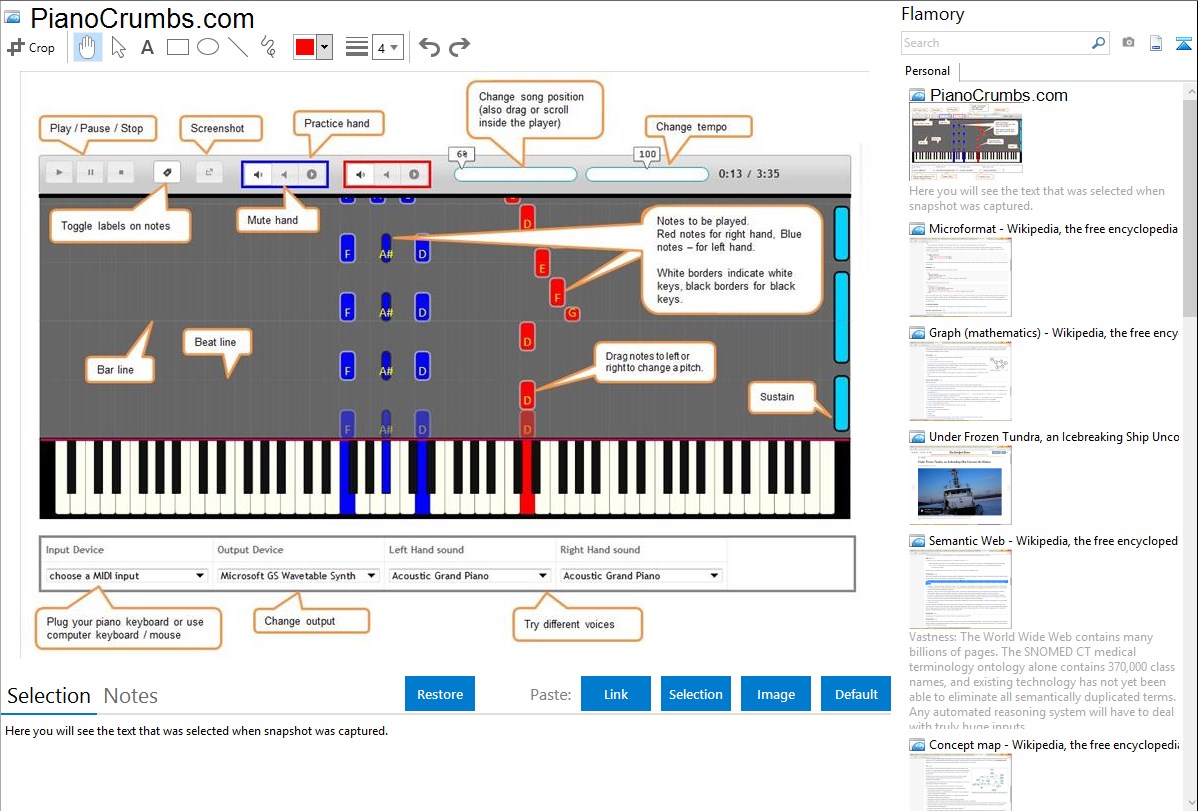Open the Microformat Wikipedia snapshot thumbnail
The height and width of the screenshot is (811, 1198).
(960, 277)
